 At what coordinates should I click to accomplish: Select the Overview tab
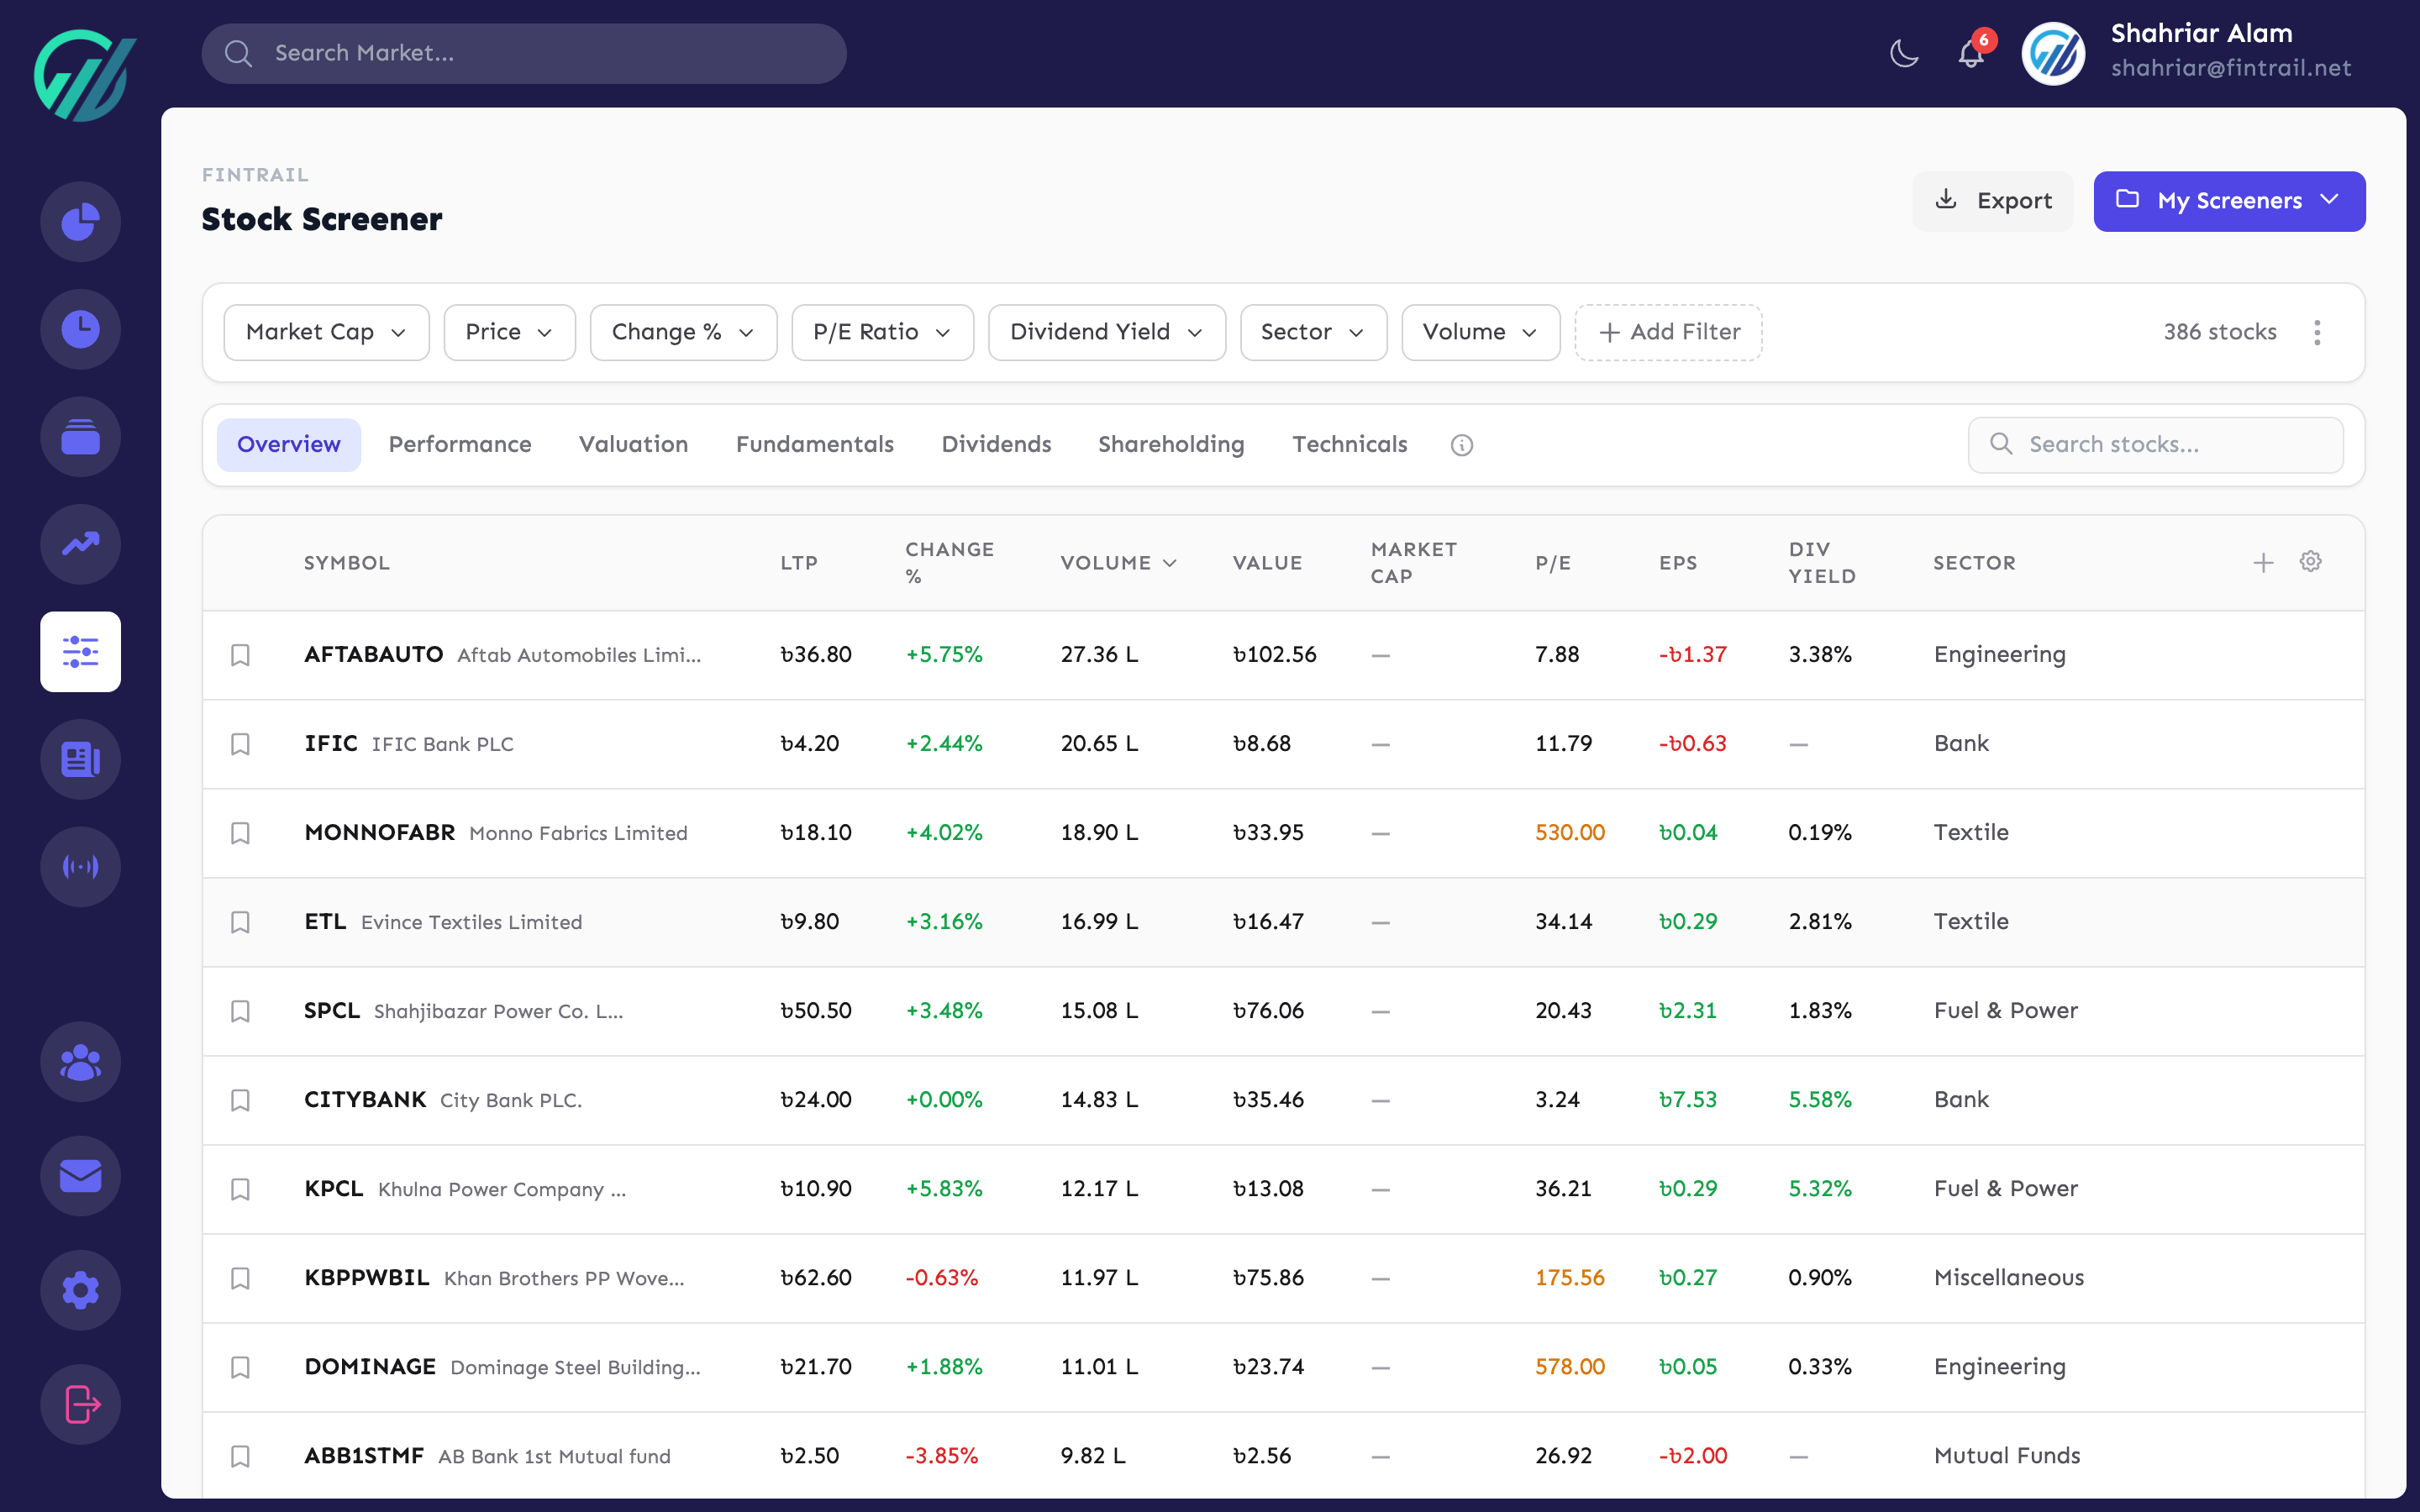click(289, 444)
